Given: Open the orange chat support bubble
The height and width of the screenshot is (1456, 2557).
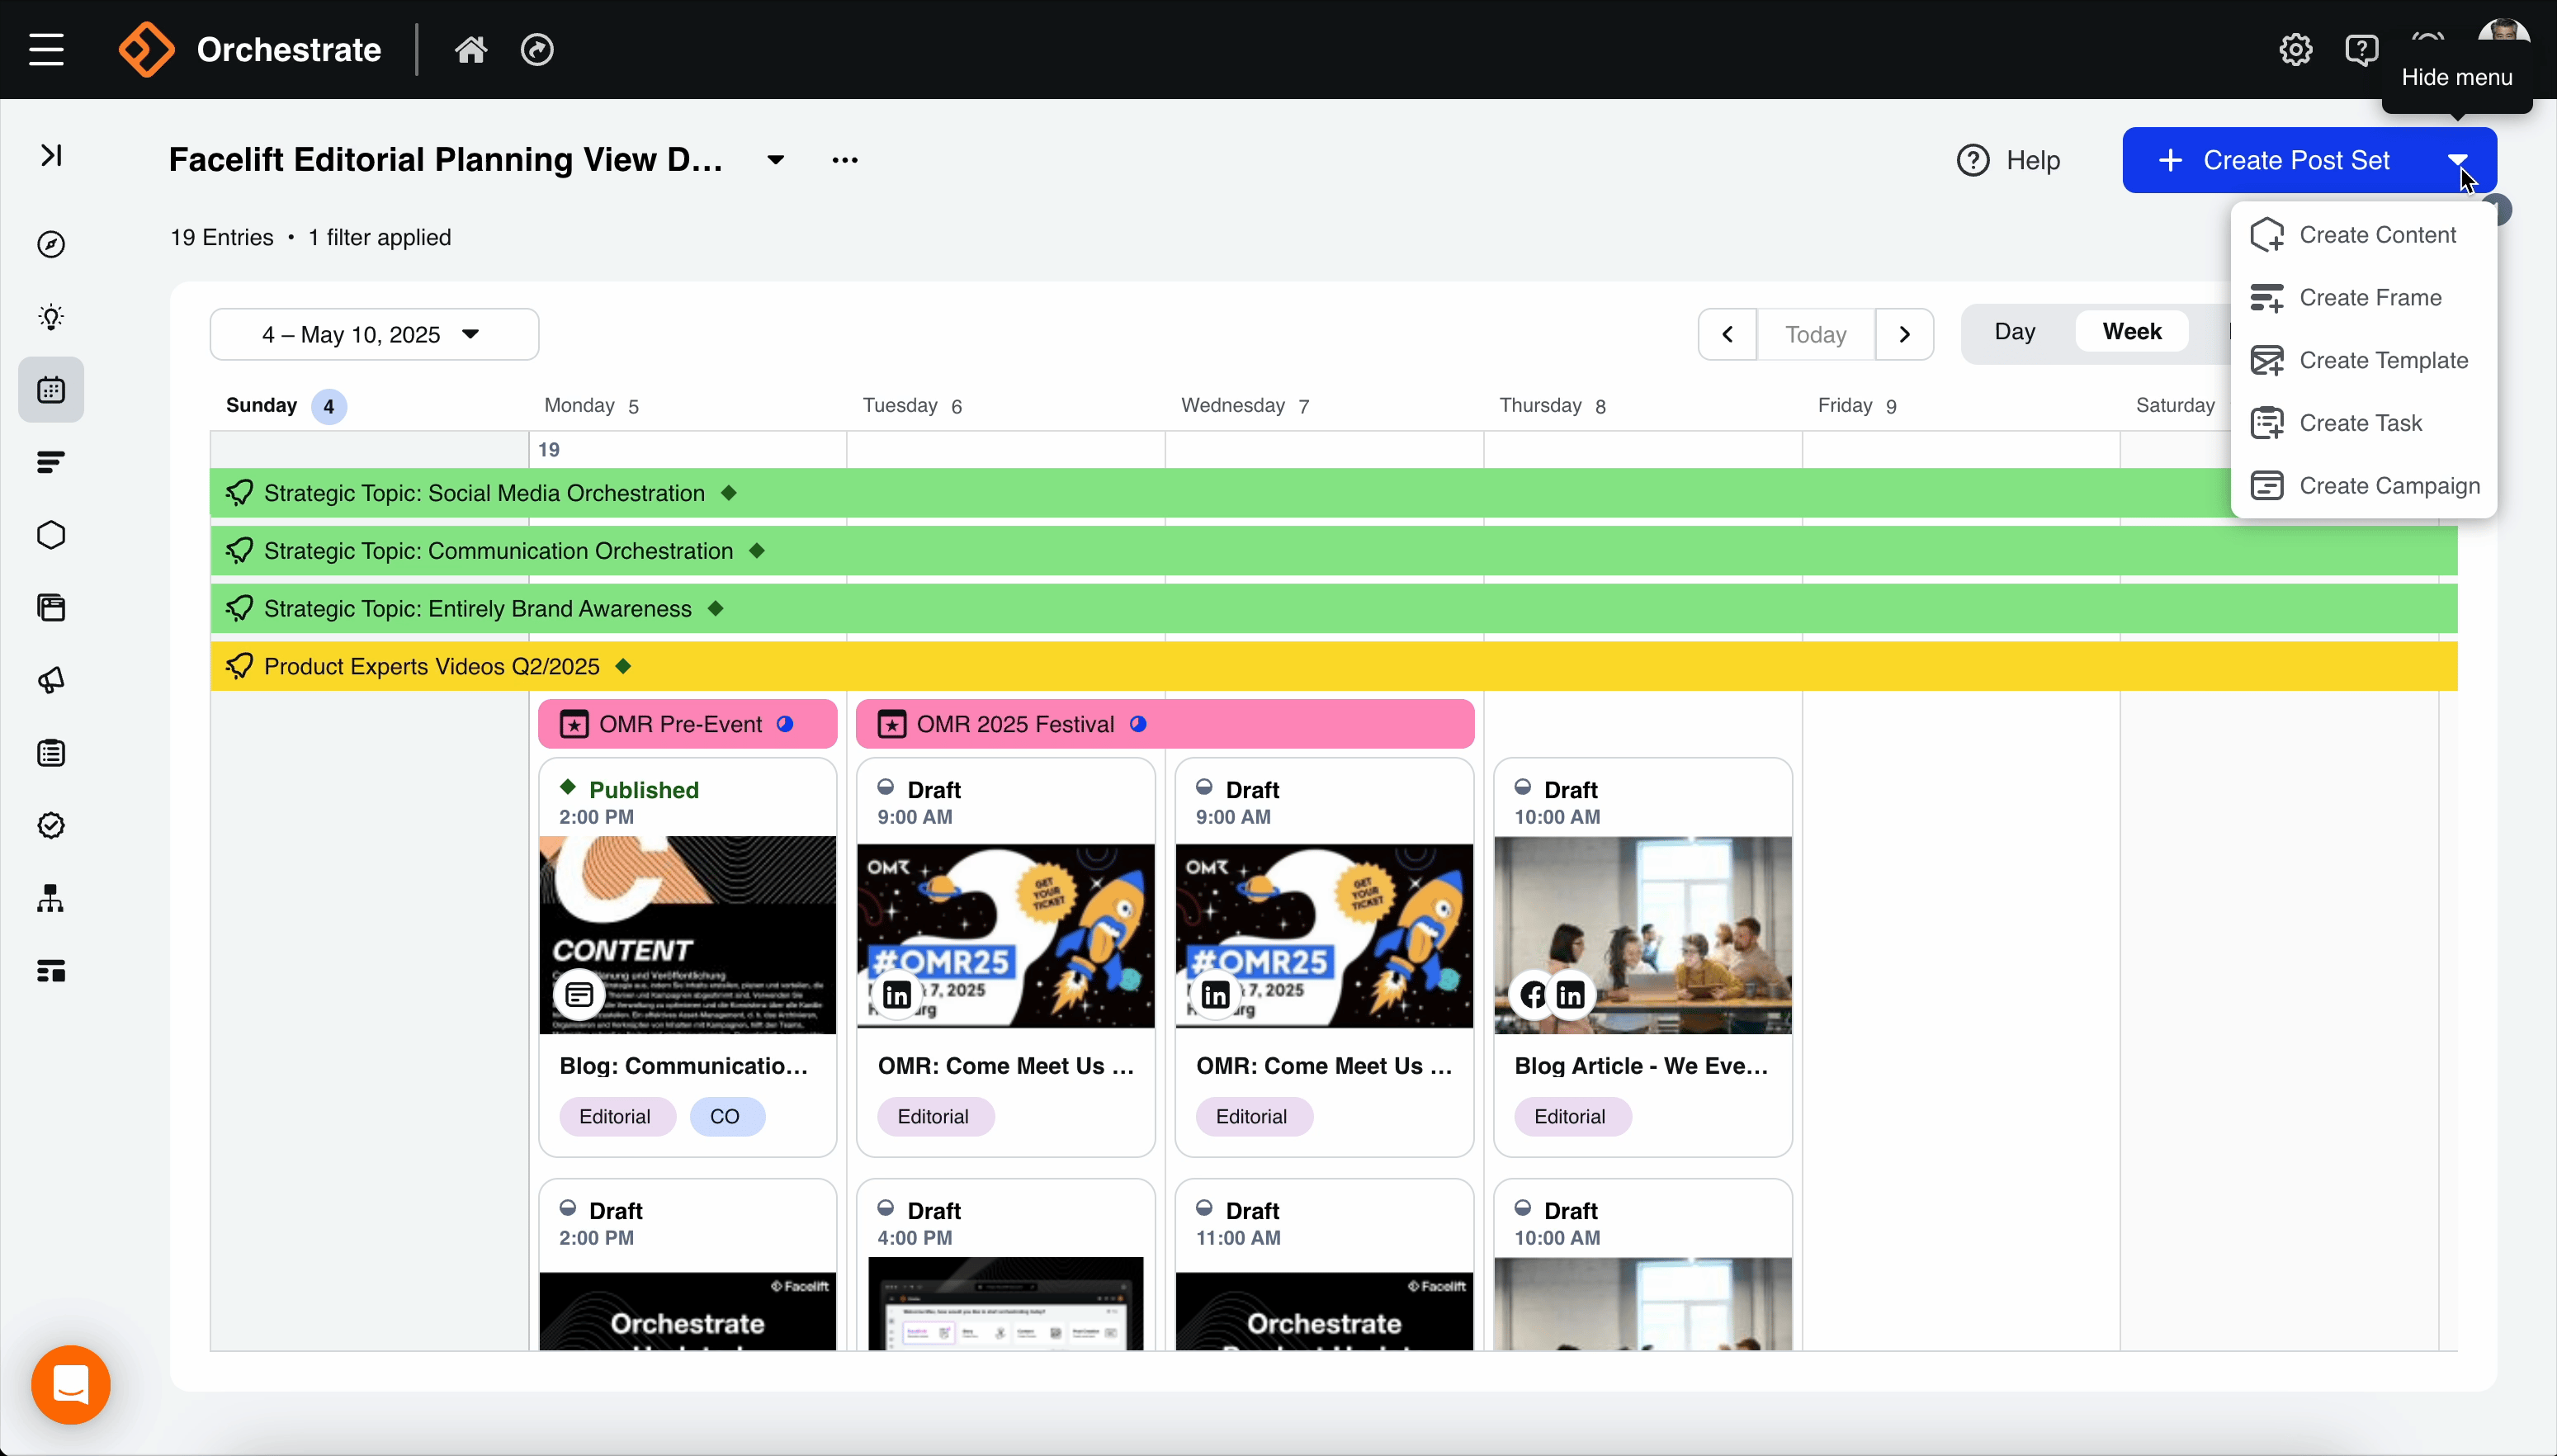Looking at the screenshot, I should [71, 1385].
